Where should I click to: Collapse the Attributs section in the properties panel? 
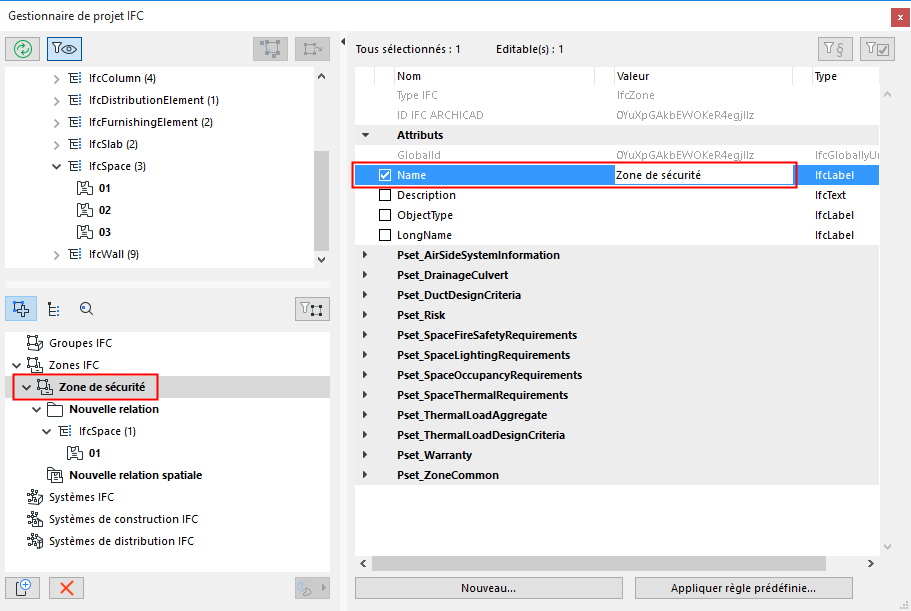click(364, 134)
